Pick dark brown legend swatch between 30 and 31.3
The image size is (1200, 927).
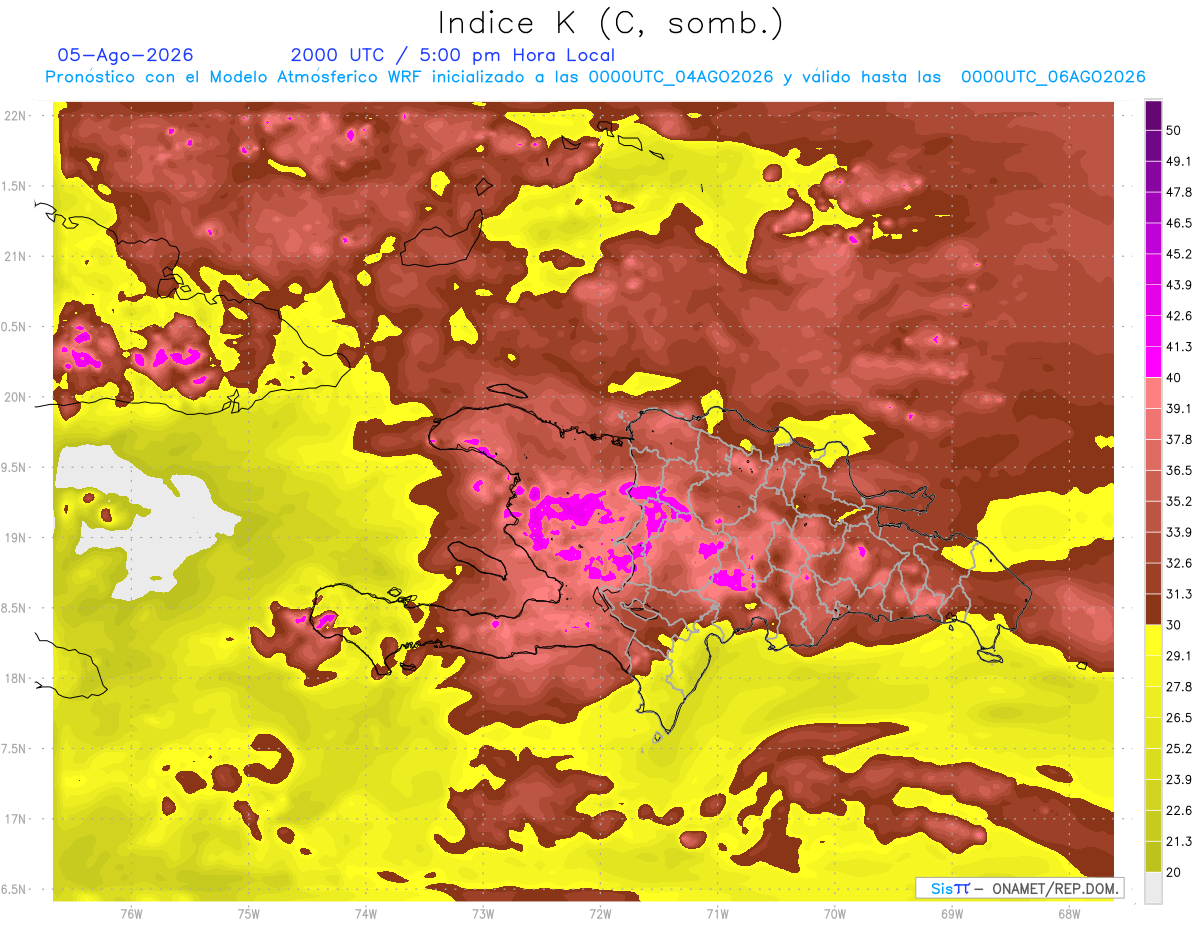pyautogui.click(x=1153, y=609)
